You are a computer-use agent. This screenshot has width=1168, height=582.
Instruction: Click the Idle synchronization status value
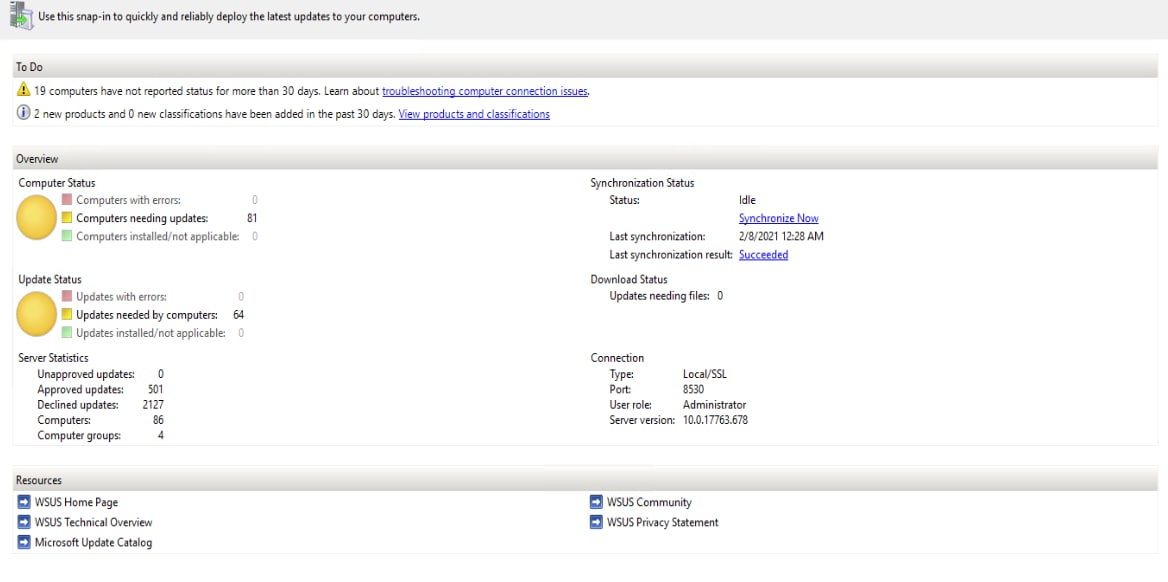(x=747, y=200)
